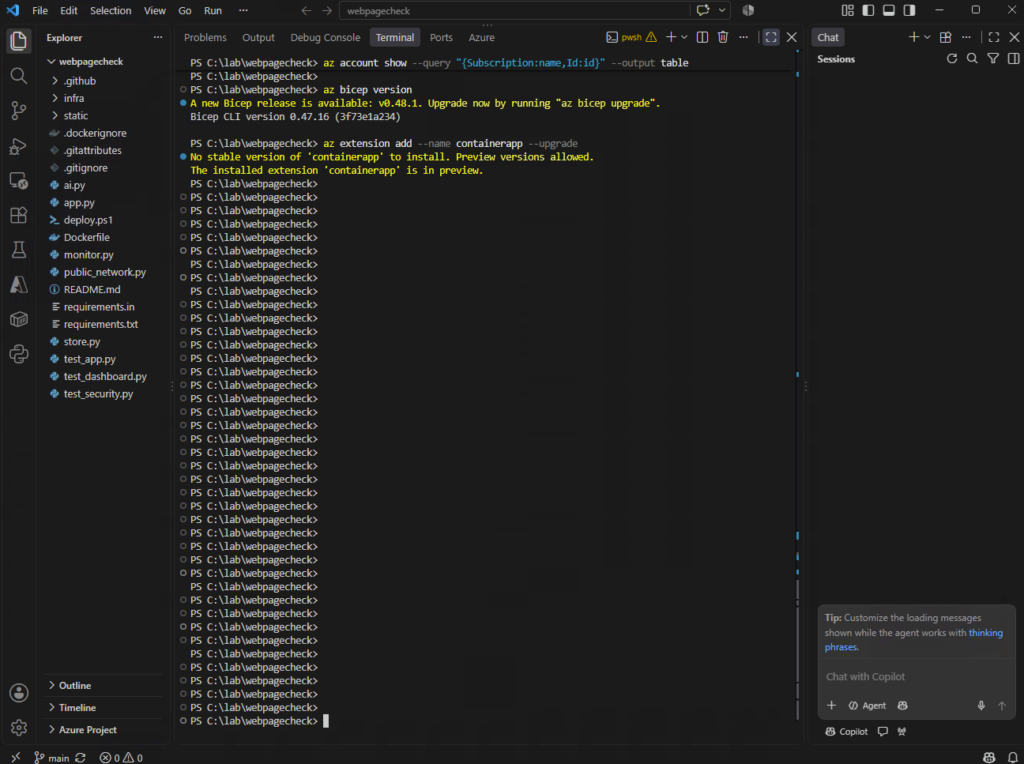
Task: Open the new chat dropdown arrow
Action: [x=927, y=37]
